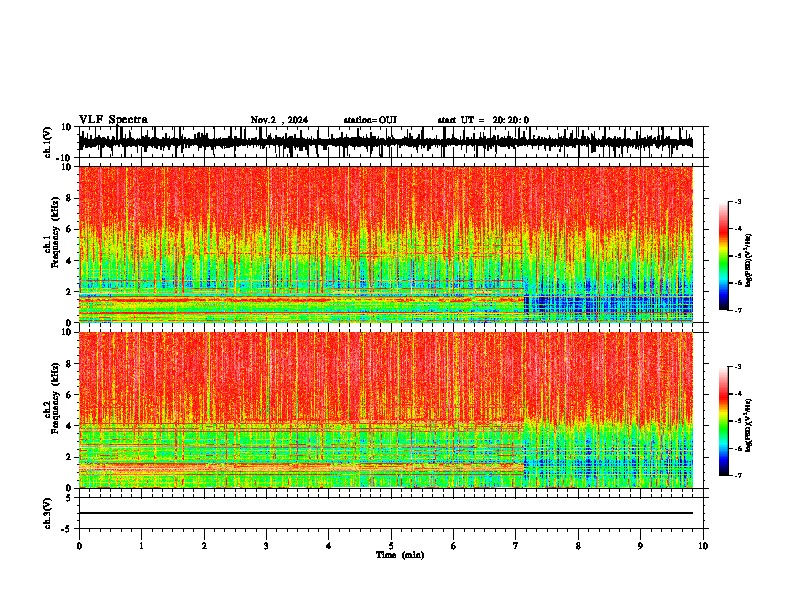792x612 pixels.
Task: Click the ch.3(V) axis label
Action: click(47, 513)
